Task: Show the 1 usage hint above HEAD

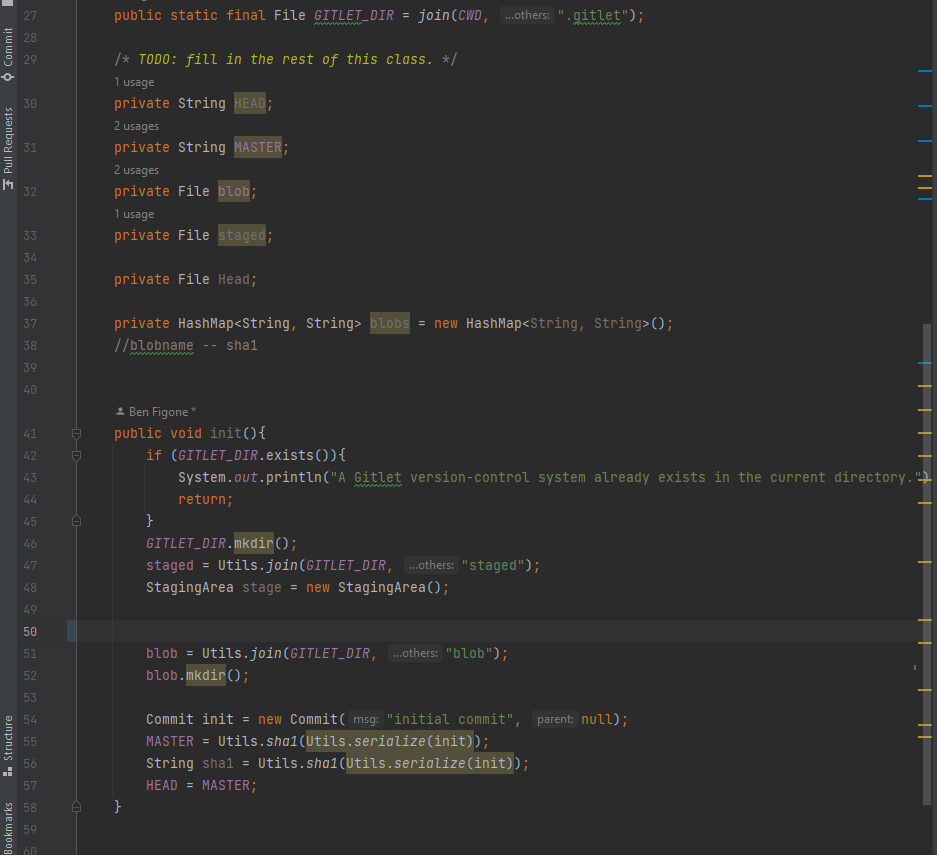Action: 134,82
